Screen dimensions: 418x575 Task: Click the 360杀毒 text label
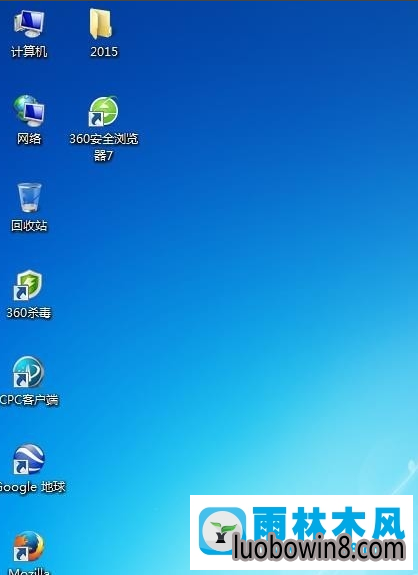pyautogui.click(x=29, y=312)
